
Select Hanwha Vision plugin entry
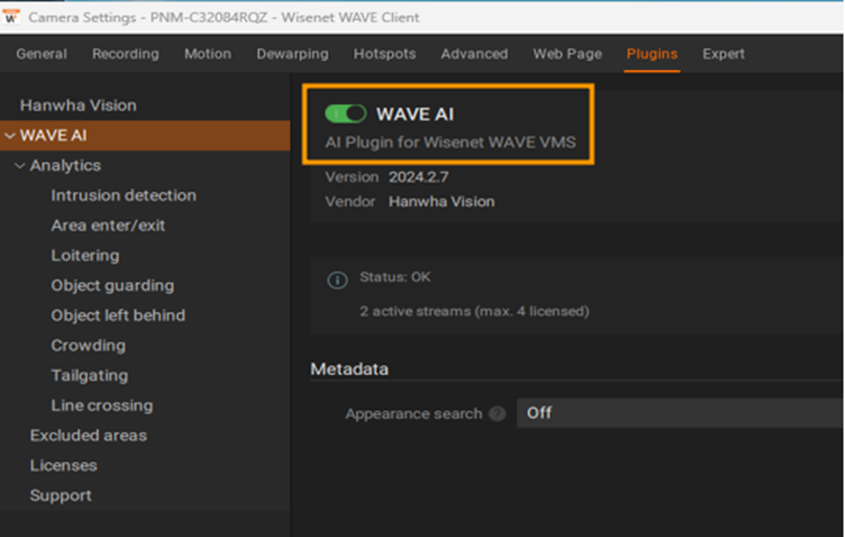click(78, 105)
